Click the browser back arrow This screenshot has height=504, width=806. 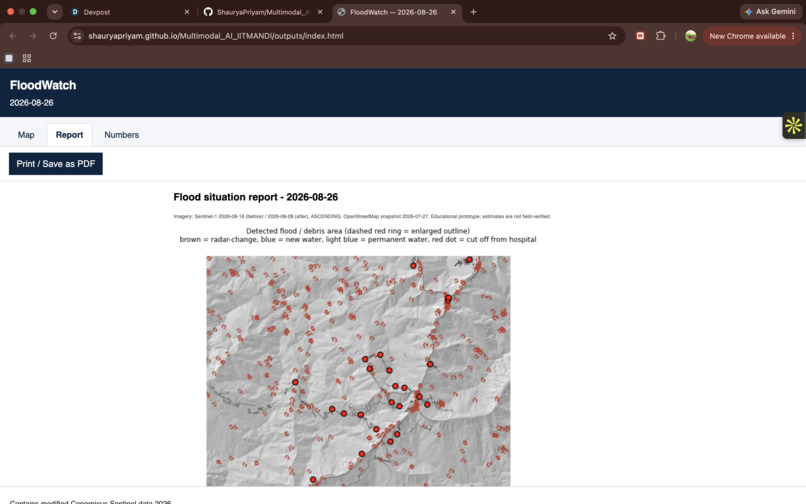coord(13,36)
